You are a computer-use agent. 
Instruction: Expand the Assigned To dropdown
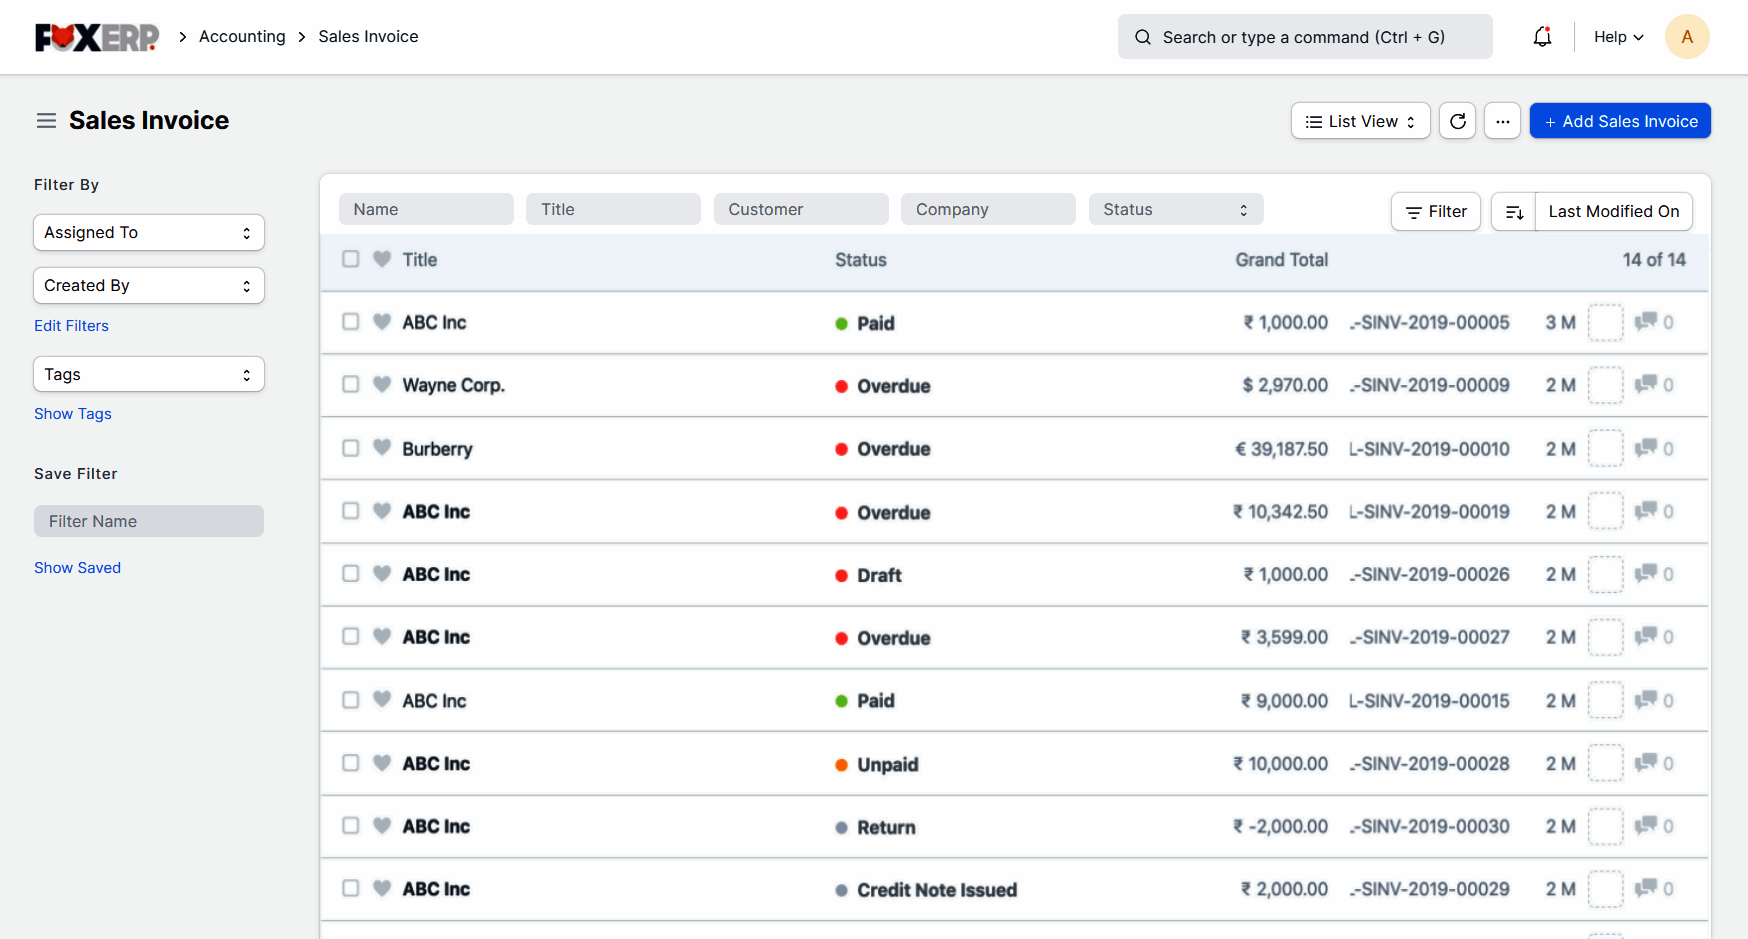[148, 233]
